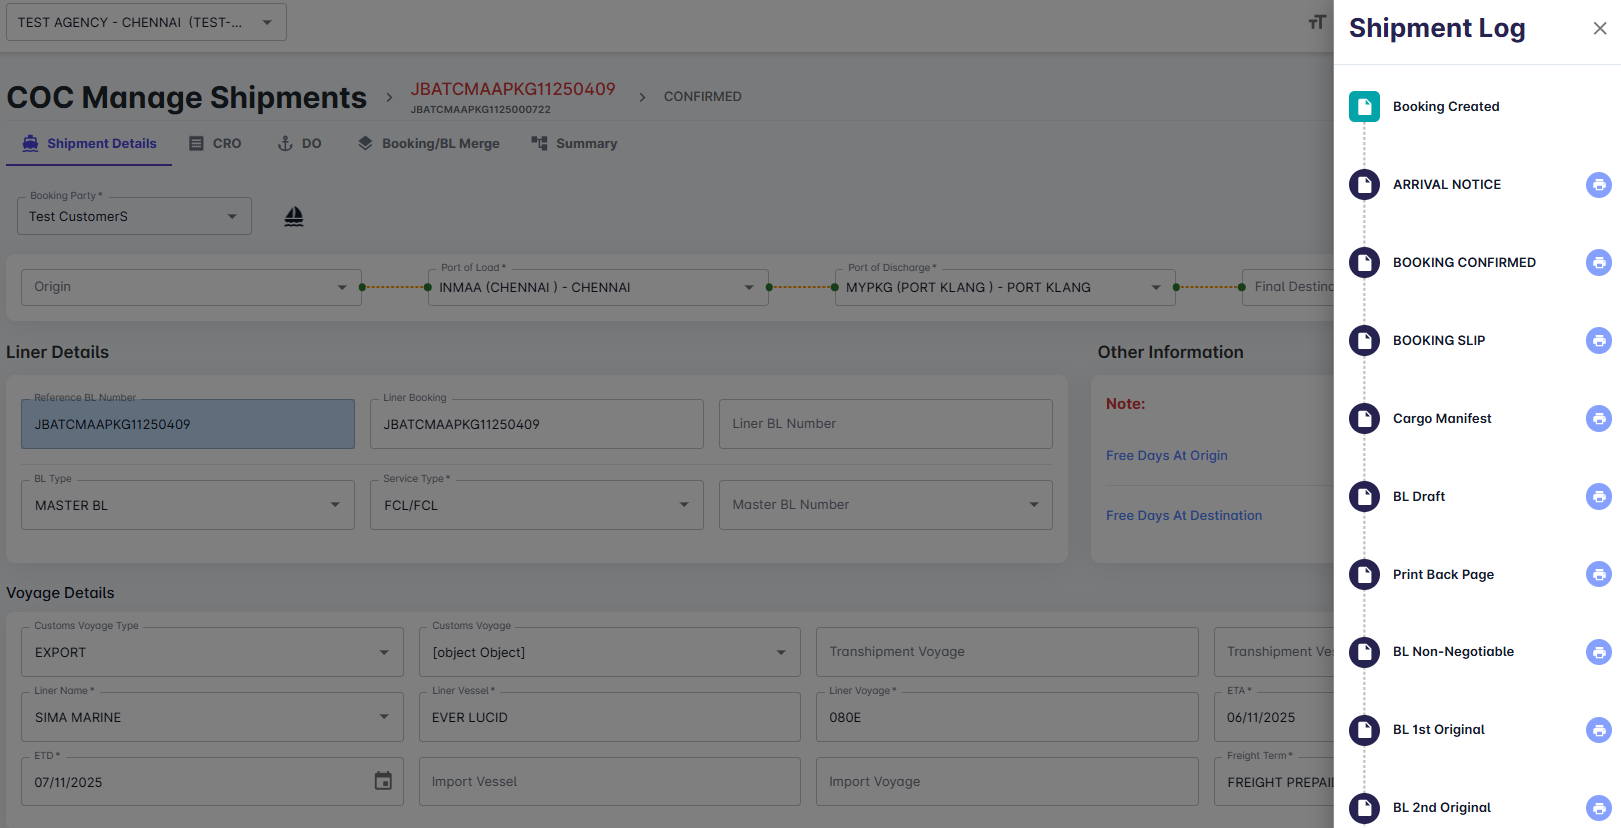
Task: Go to the Summary tab
Action: tap(574, 144)
